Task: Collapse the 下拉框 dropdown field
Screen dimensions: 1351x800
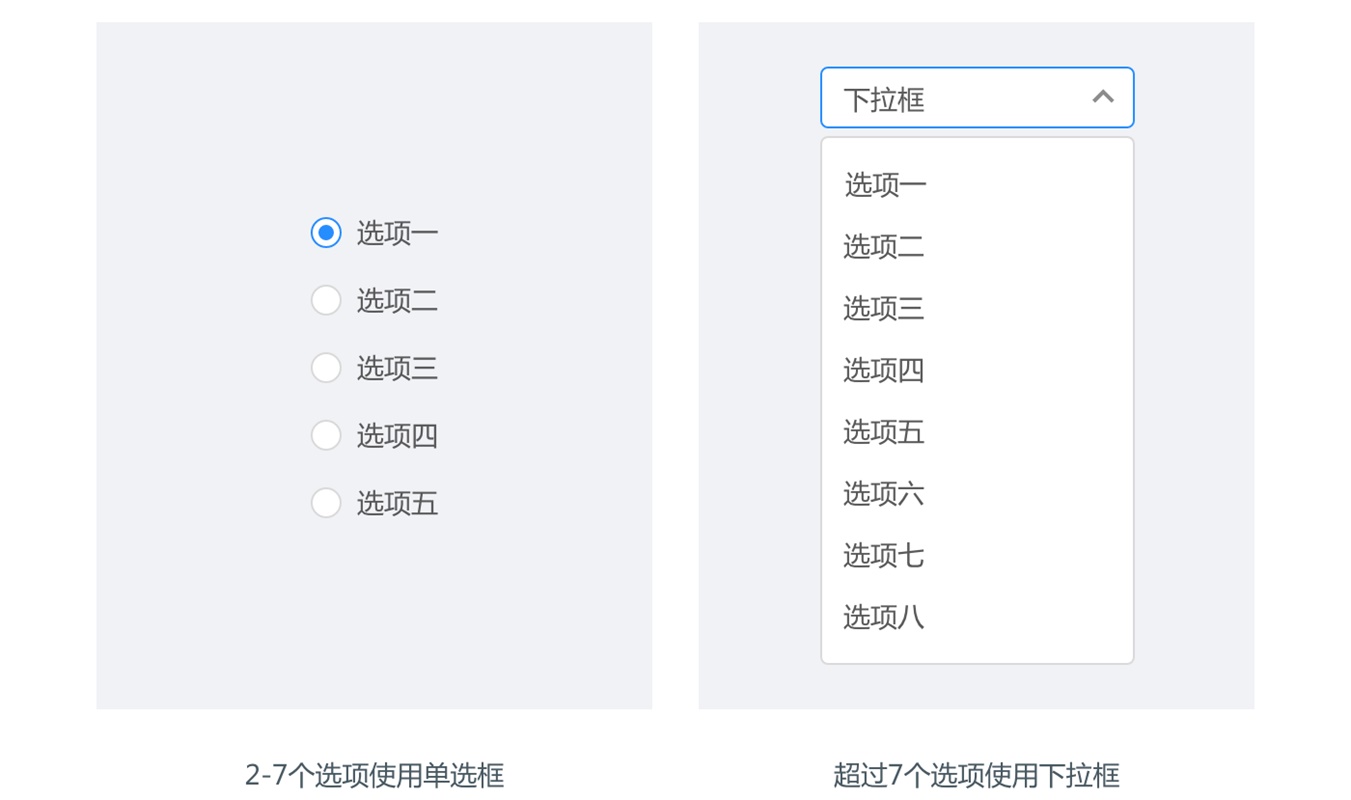Action: (977, 98)
